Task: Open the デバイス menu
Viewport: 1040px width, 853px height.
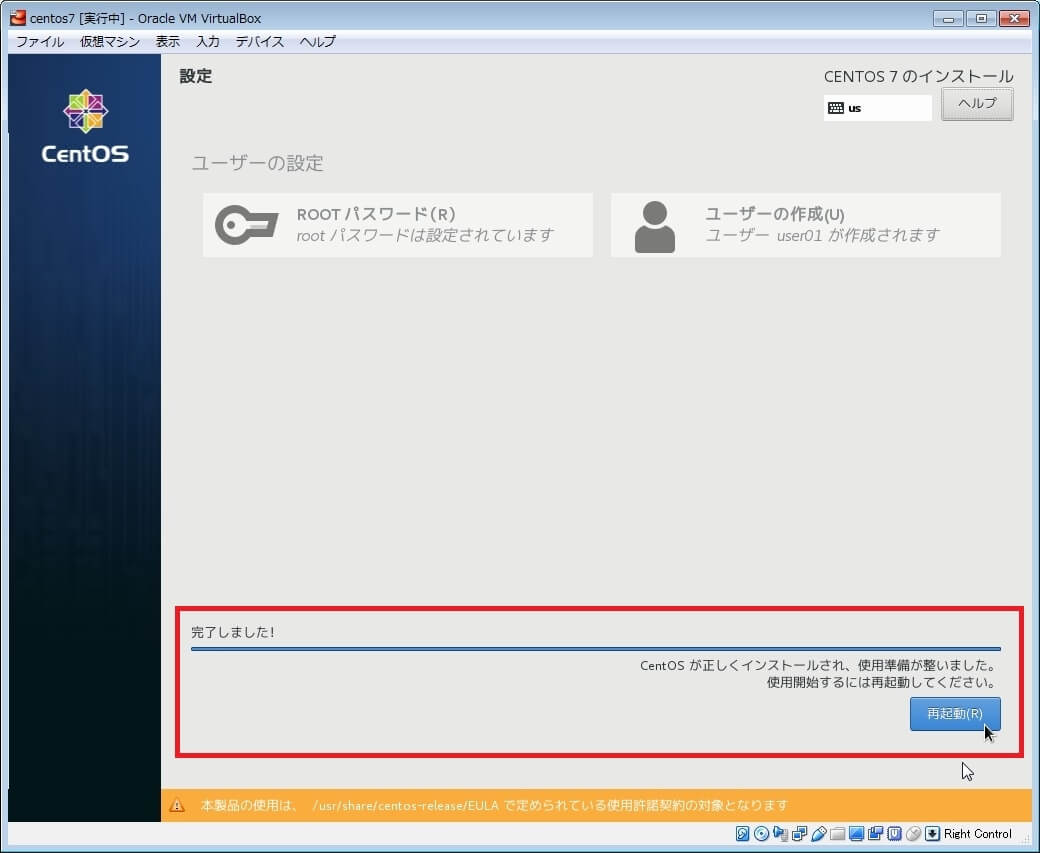Action: pyautogui.click(x=260, y=42)
